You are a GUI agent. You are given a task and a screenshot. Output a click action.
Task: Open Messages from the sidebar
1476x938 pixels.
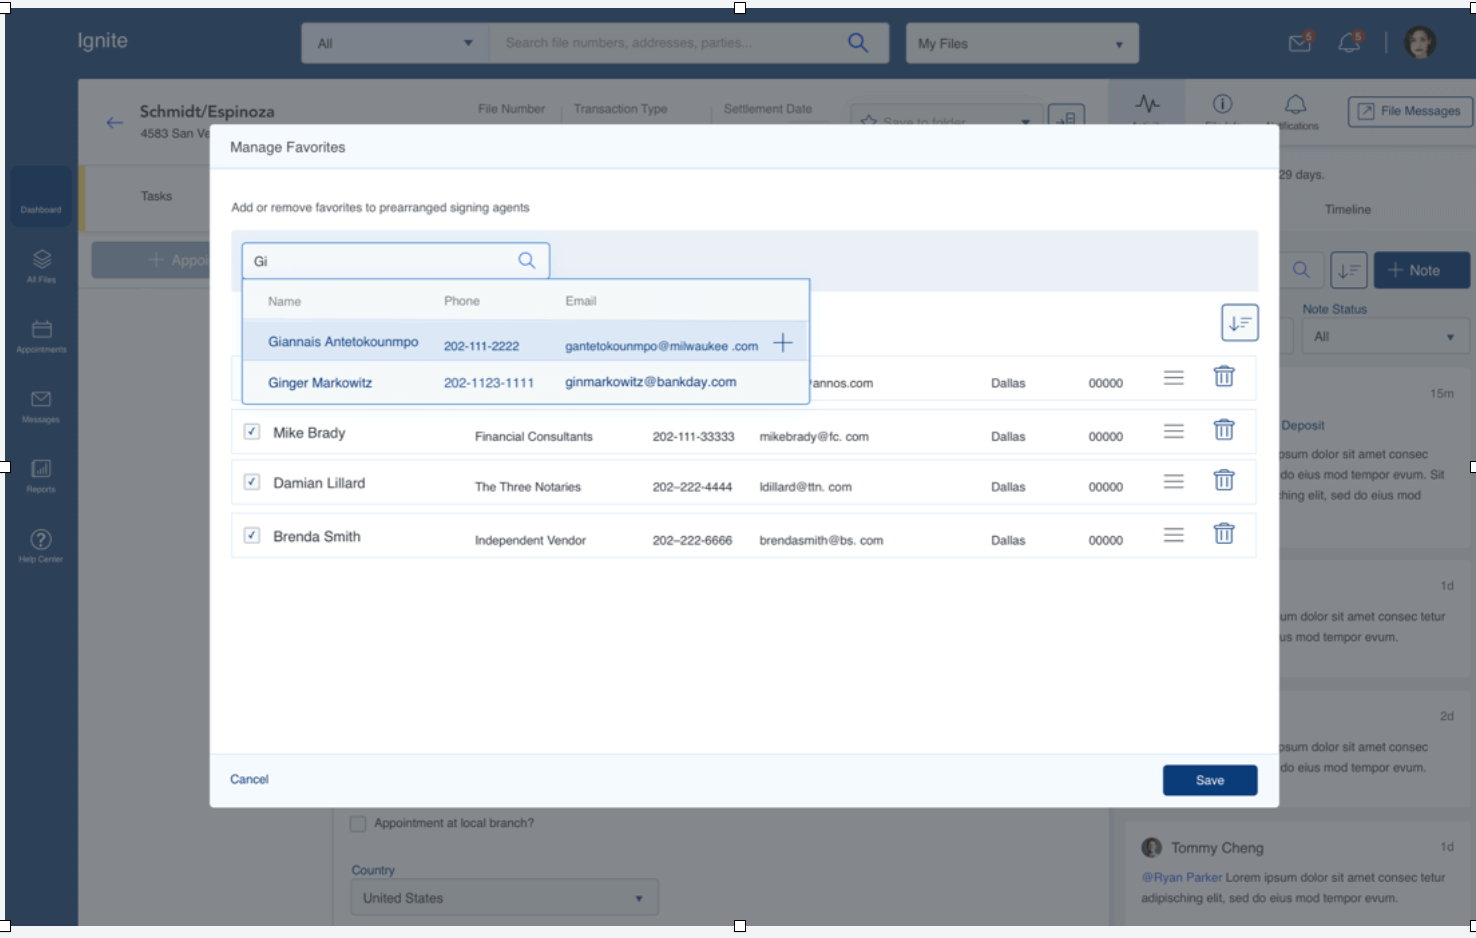40,406
